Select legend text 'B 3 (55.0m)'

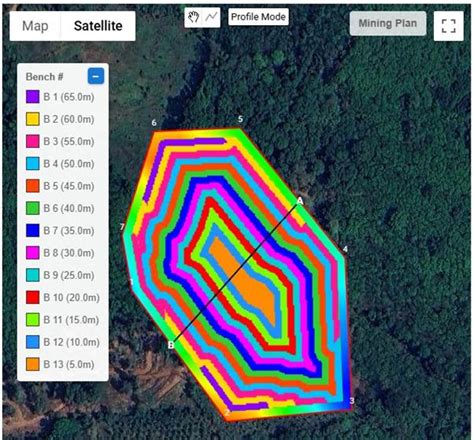click(69, 142)
